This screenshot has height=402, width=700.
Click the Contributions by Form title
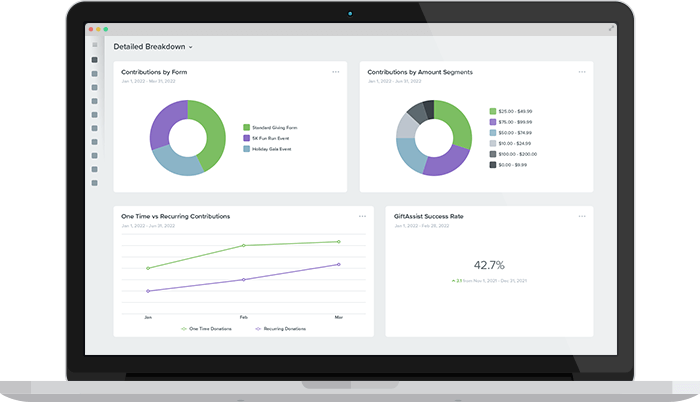click(x=154, y=72)
